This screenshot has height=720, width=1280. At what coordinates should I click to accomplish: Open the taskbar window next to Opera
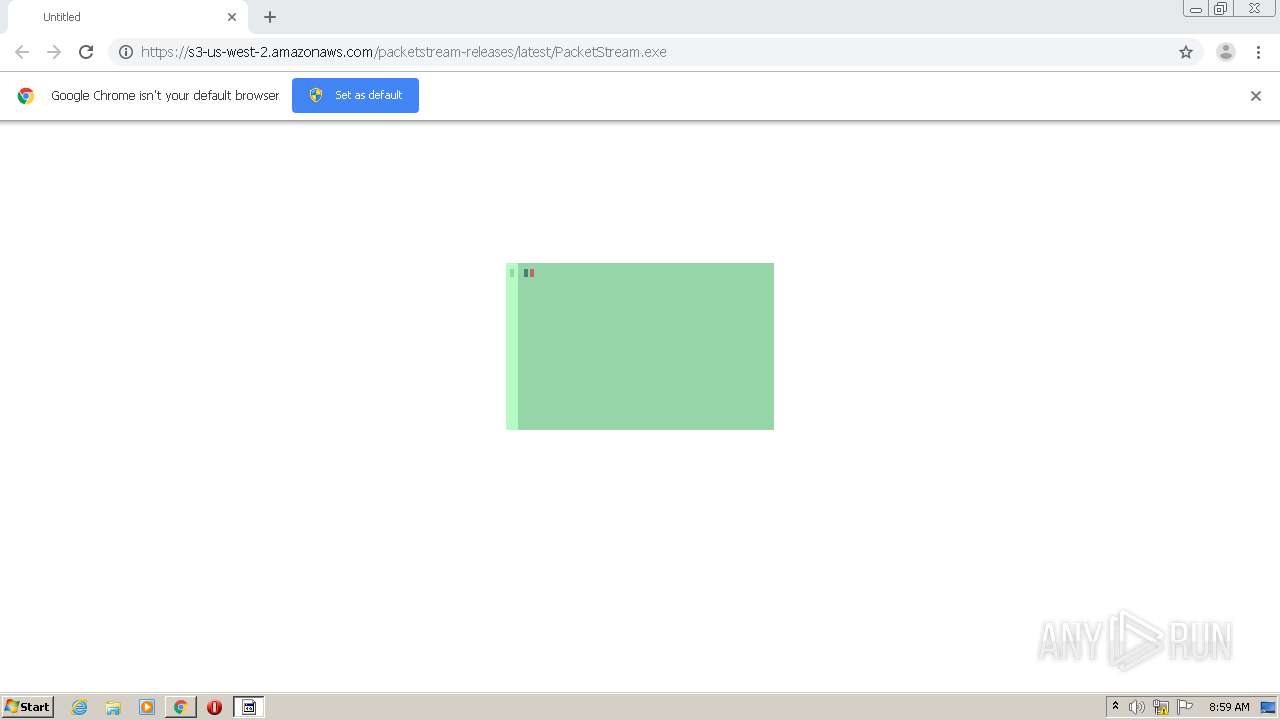point(249,707)
